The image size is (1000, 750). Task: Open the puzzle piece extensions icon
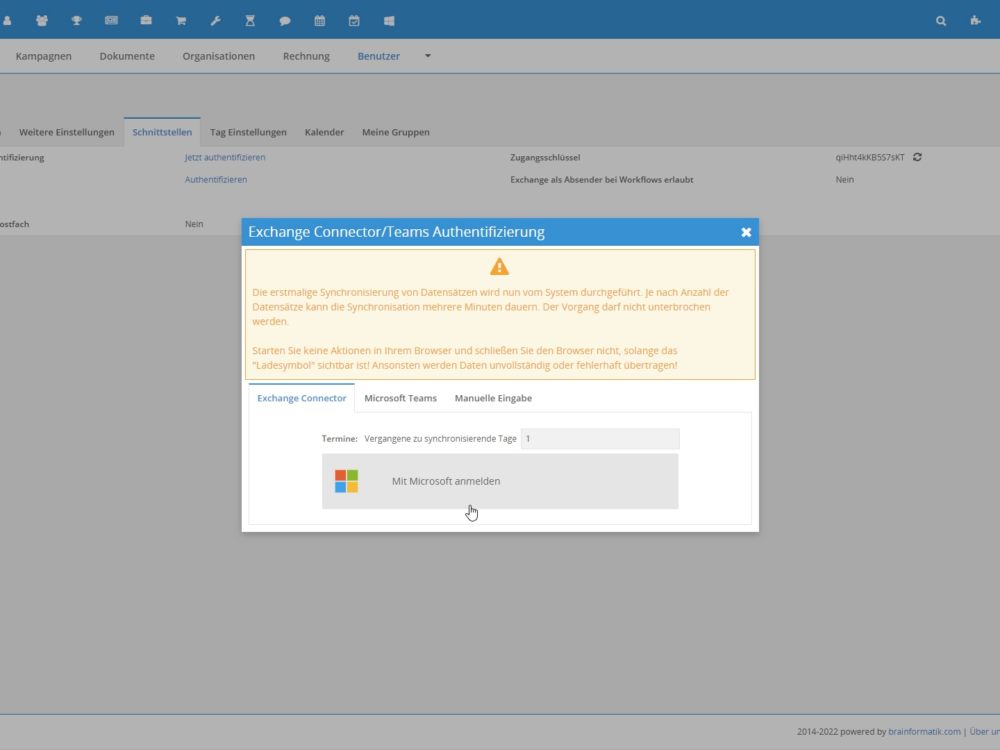click(x=975, y=20)
